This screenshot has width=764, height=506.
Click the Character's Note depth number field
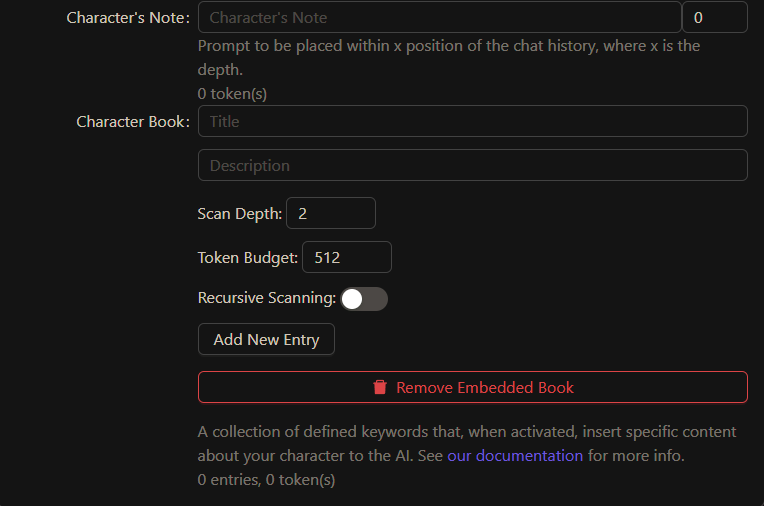[x=714, y=18]
